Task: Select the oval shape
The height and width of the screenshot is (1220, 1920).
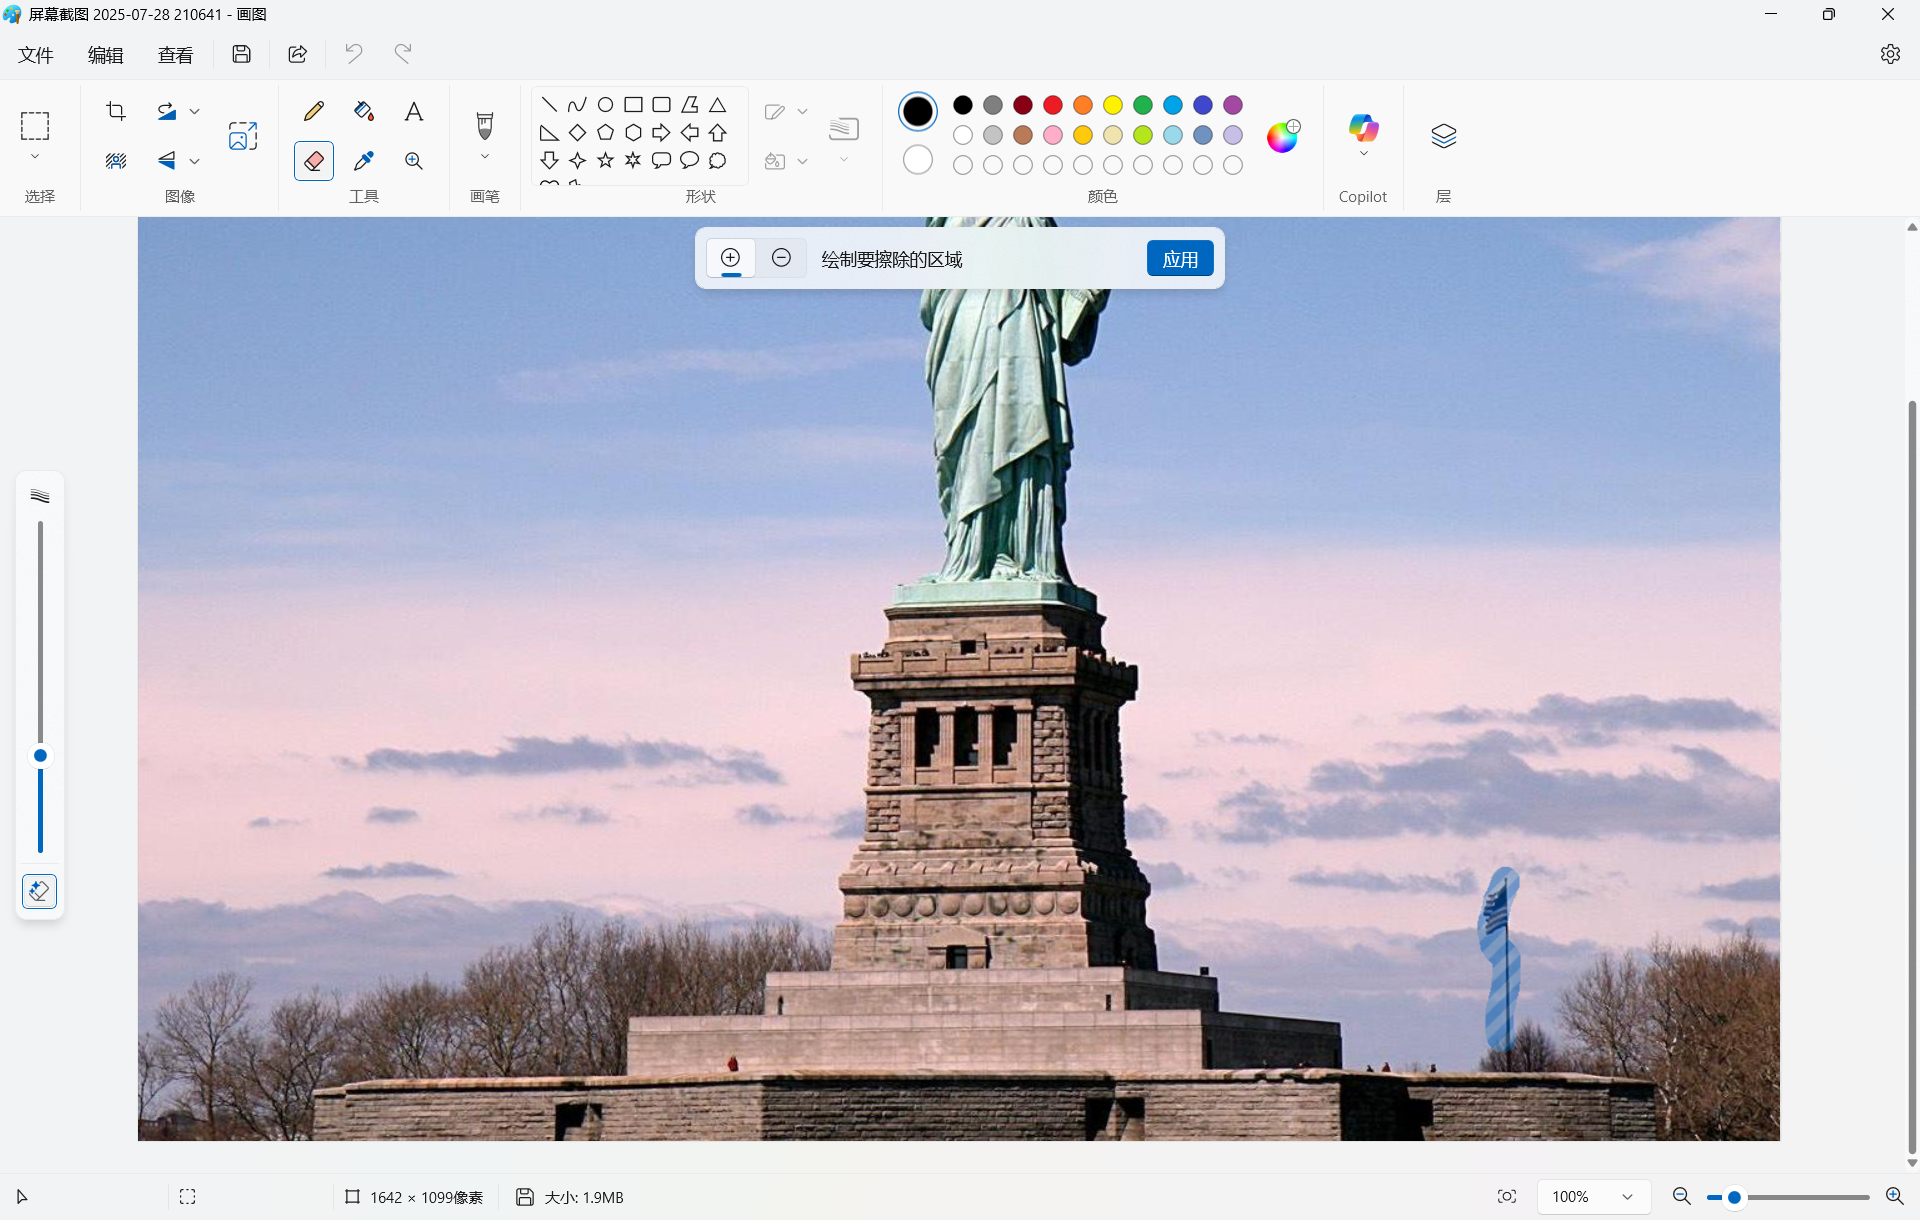Action: coord(605,105)
